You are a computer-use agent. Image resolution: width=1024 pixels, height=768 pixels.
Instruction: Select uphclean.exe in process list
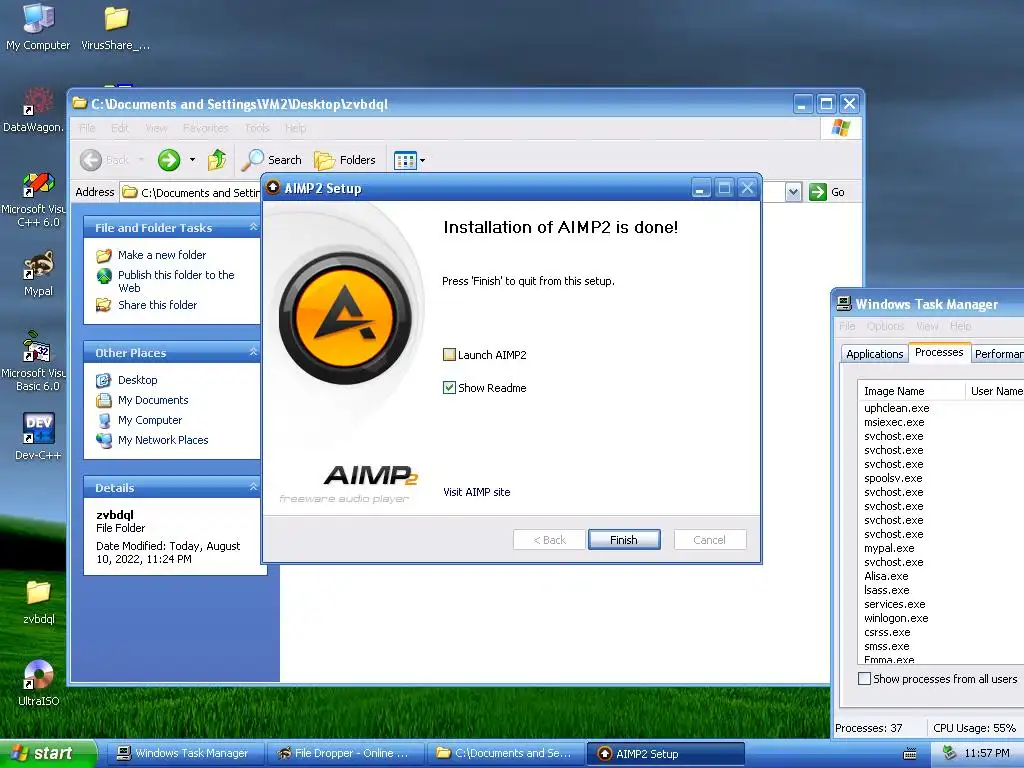tap(896, 408)
